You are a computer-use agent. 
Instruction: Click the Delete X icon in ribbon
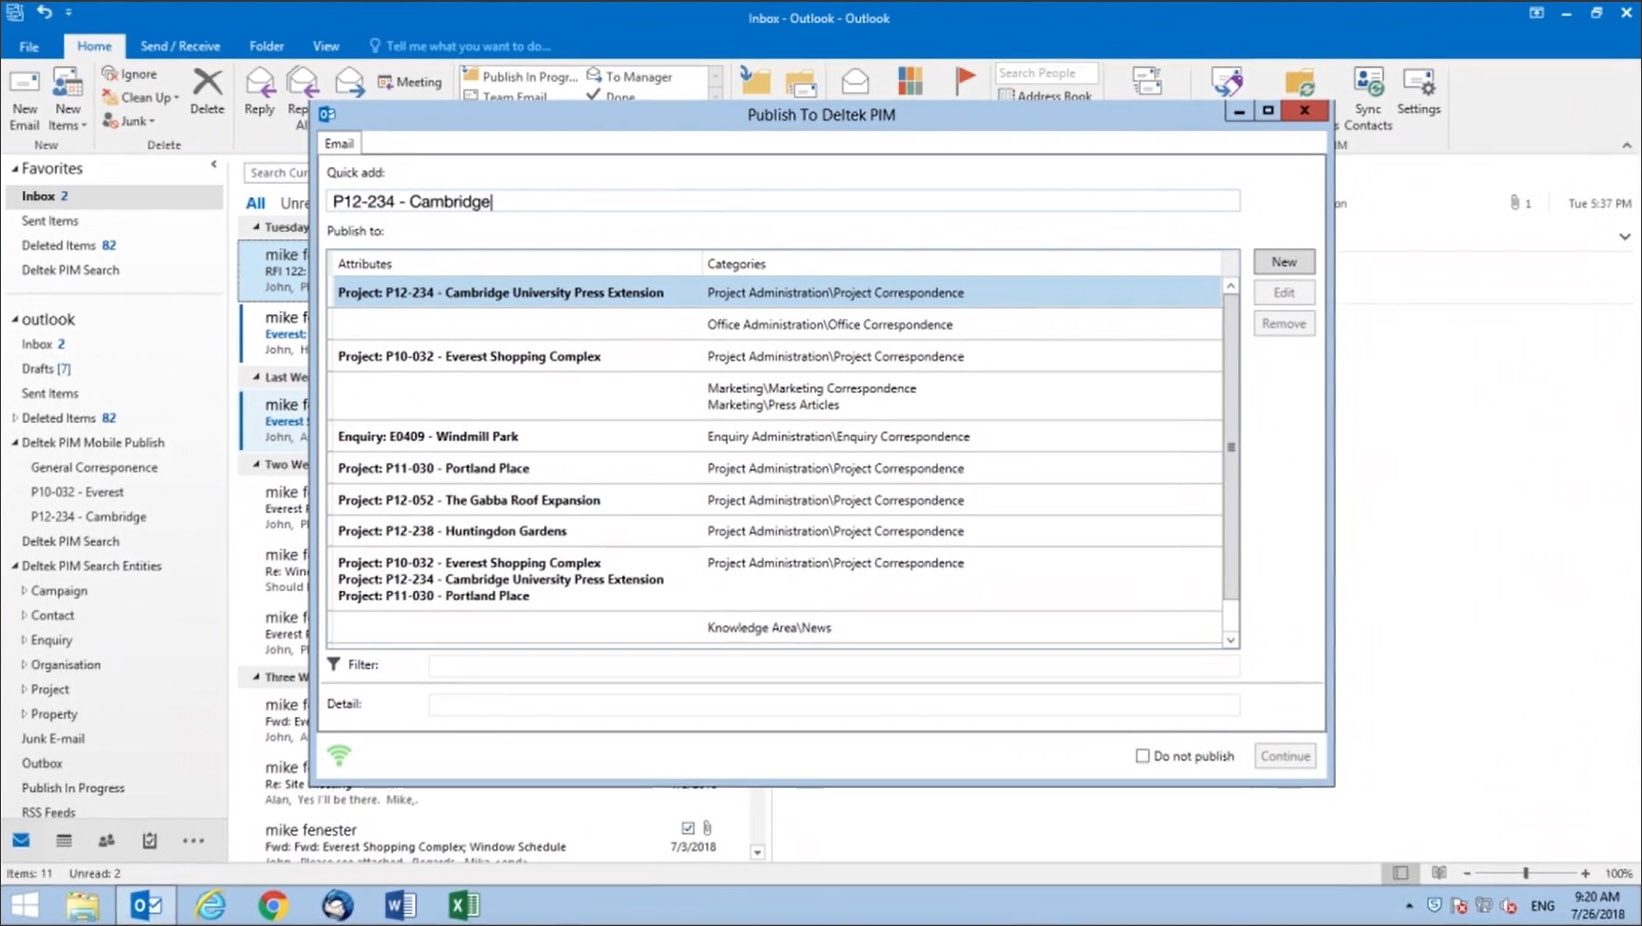point(207,83)
